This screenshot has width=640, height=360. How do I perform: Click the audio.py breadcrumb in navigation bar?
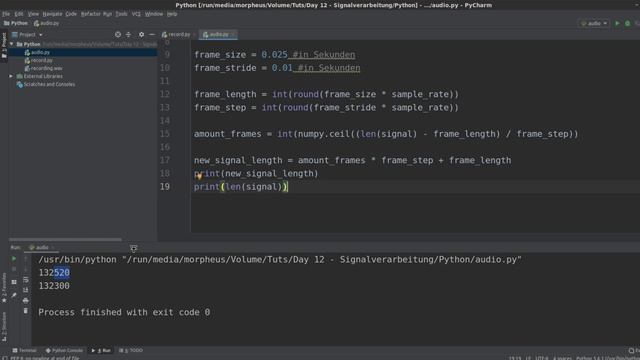click(46, 24)
